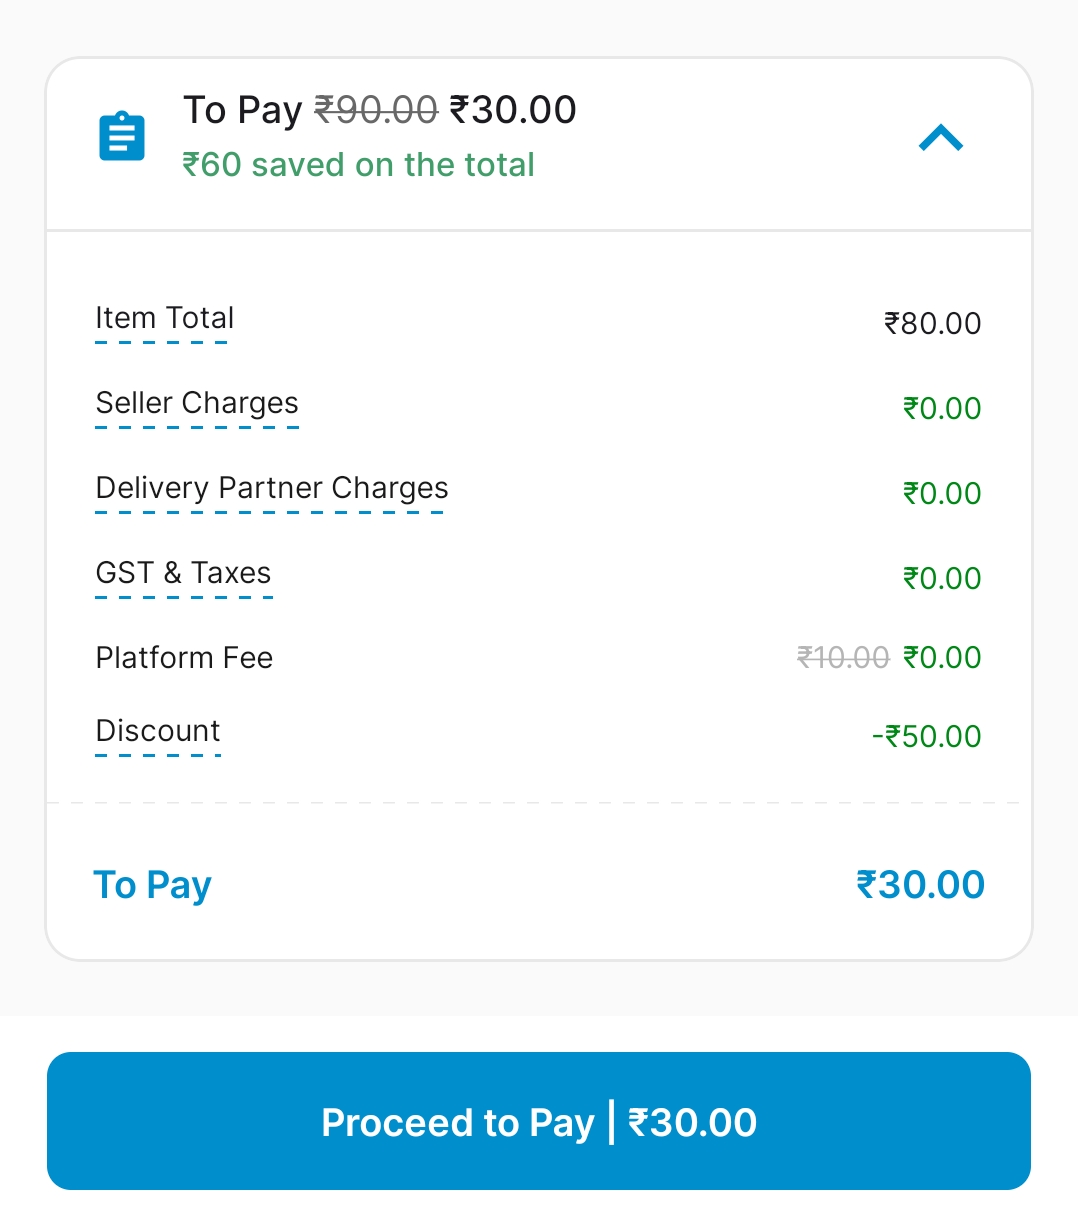This screenshot has width=1078, height=1228.
Task: Click the GST & Taxes ₹0.00 value
Action: (942, 579)
